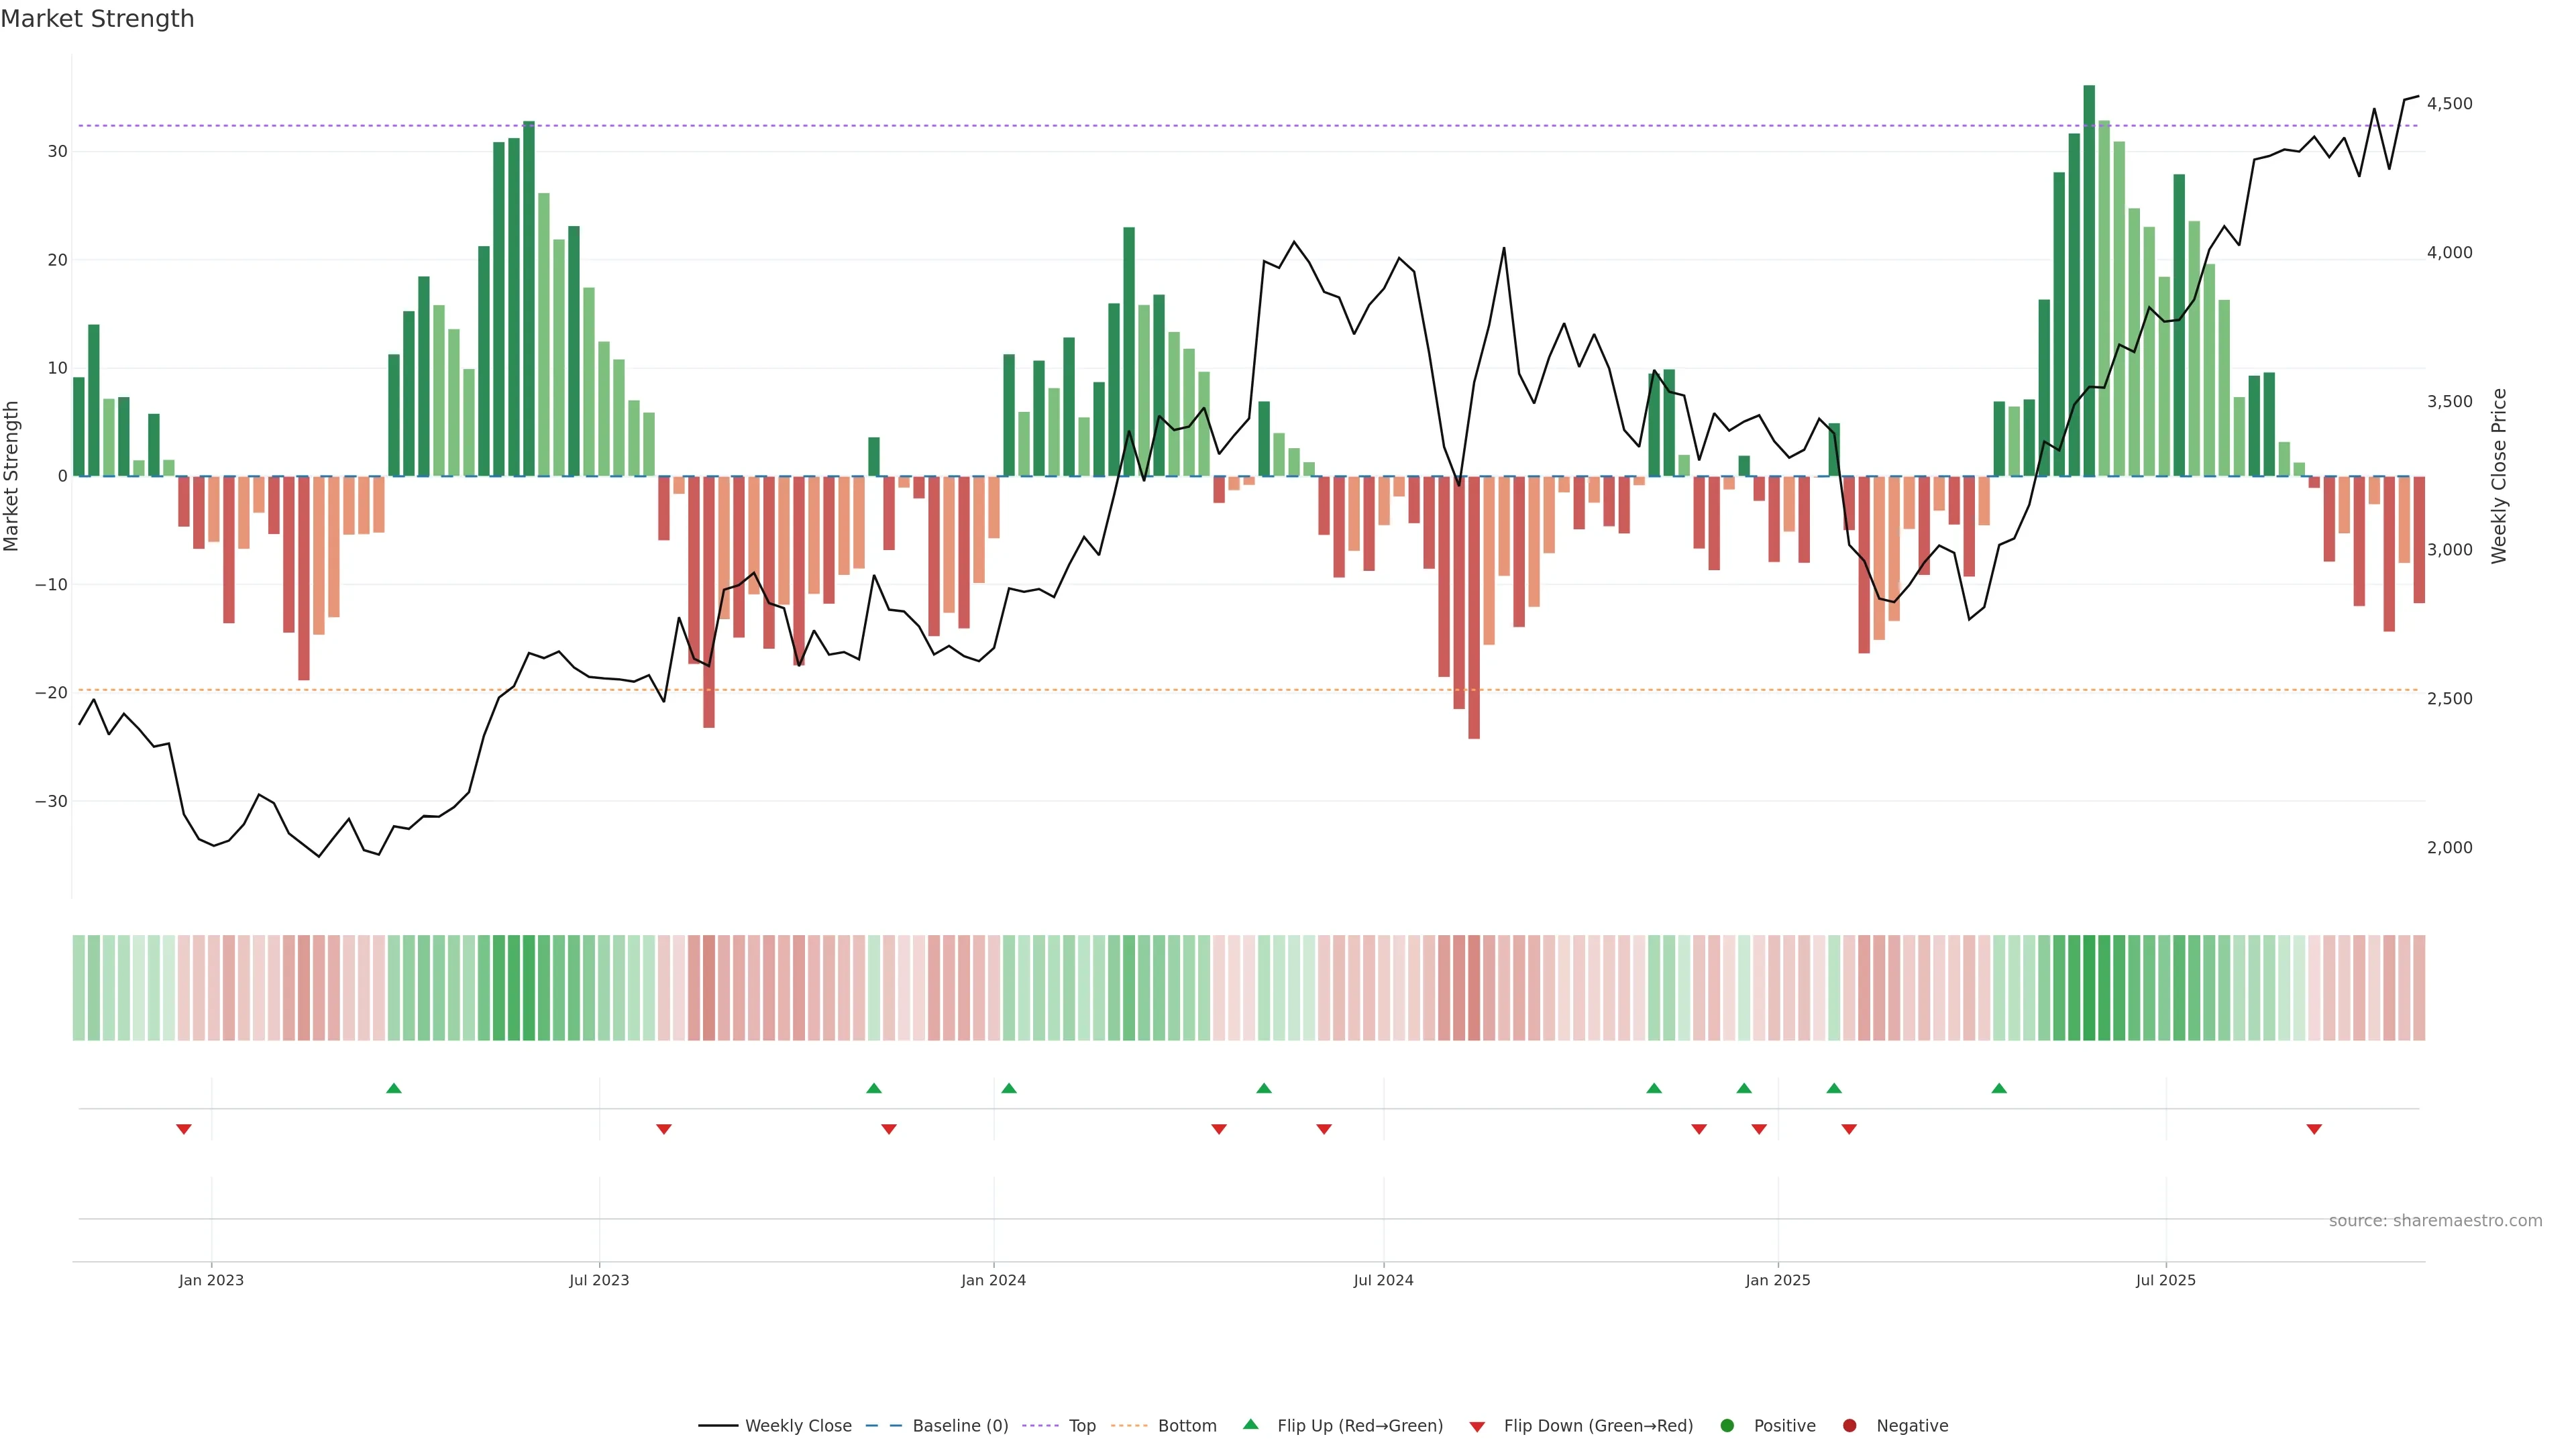
Task: Click the Market Strength chart title
Action: tap(97, 19)
